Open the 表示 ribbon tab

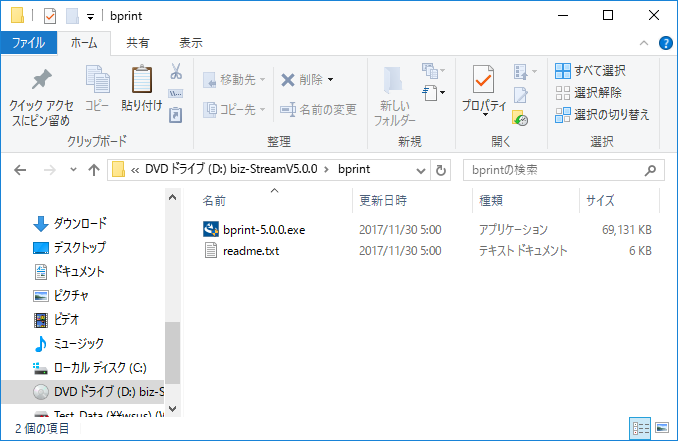coord(190,43)
